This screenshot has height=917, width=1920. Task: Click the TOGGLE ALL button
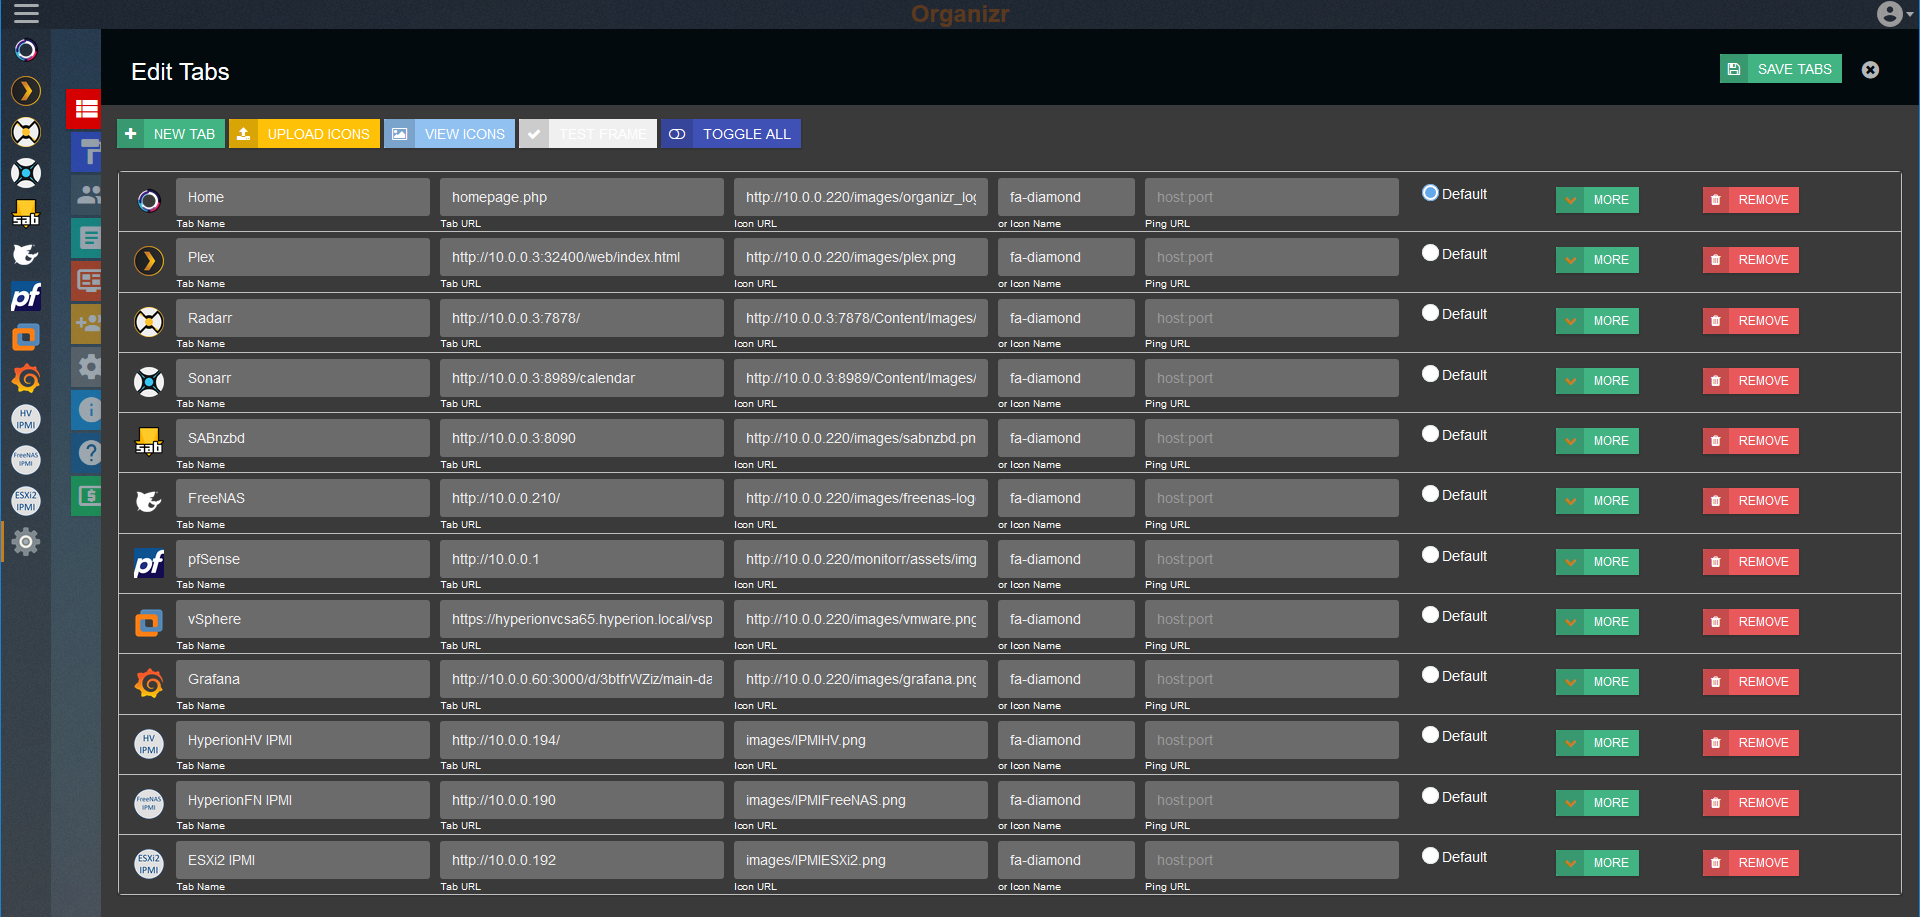[x=731, y=134]
